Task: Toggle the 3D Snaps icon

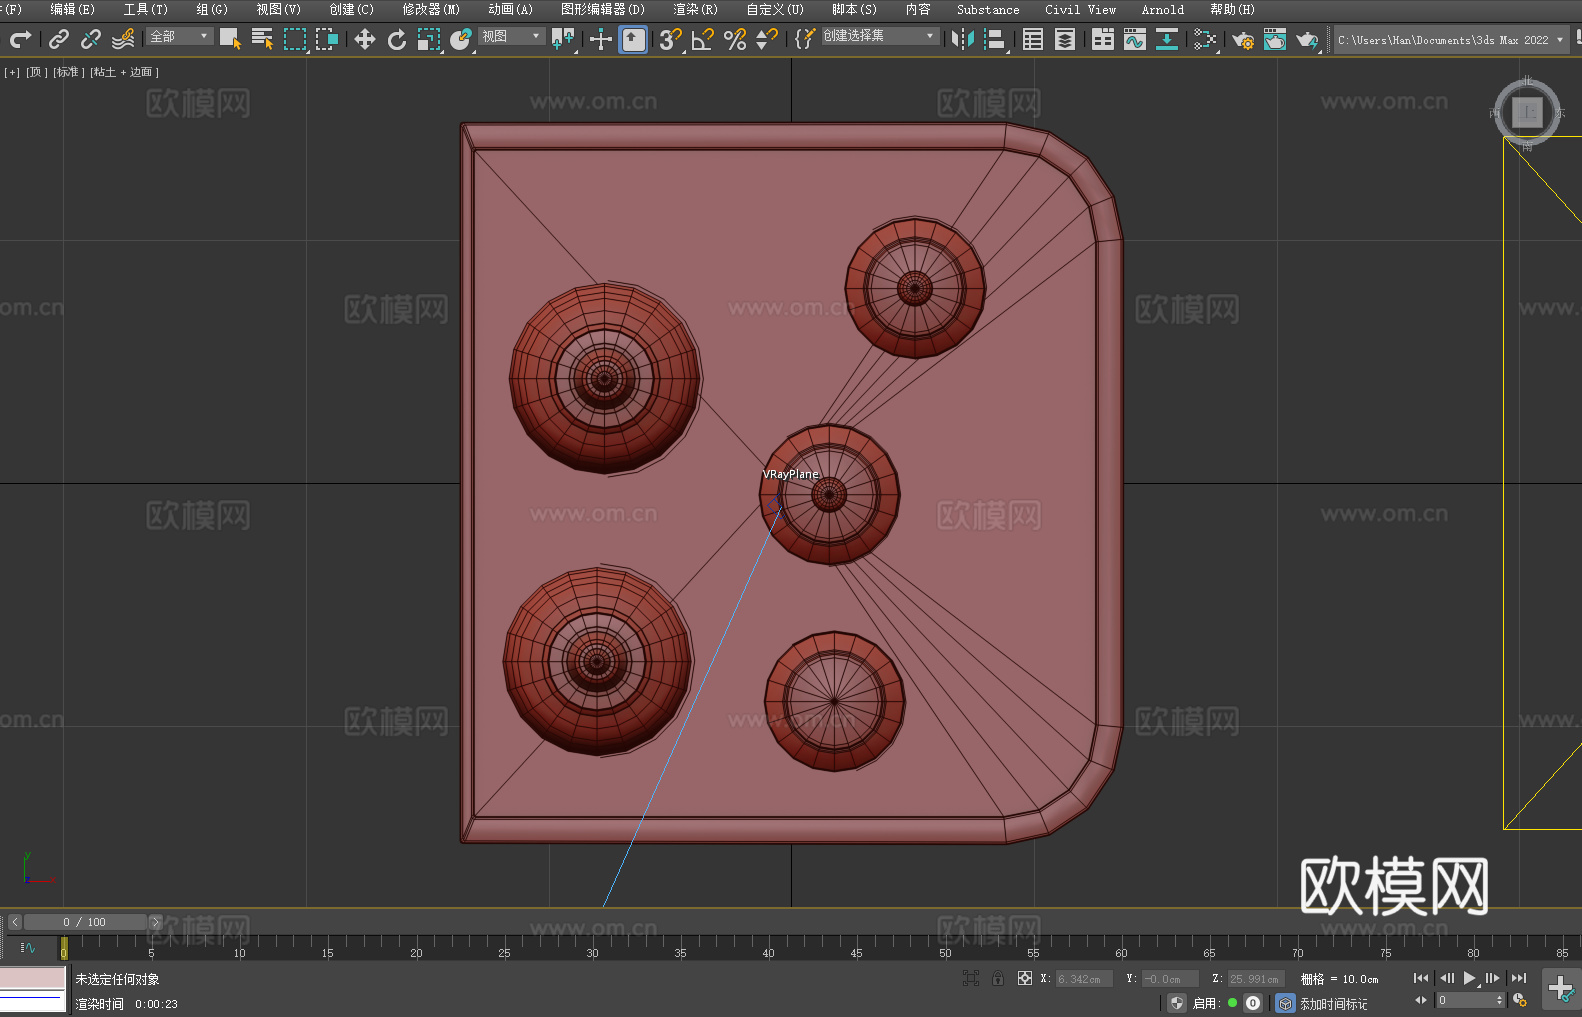Action: (671, 39)
